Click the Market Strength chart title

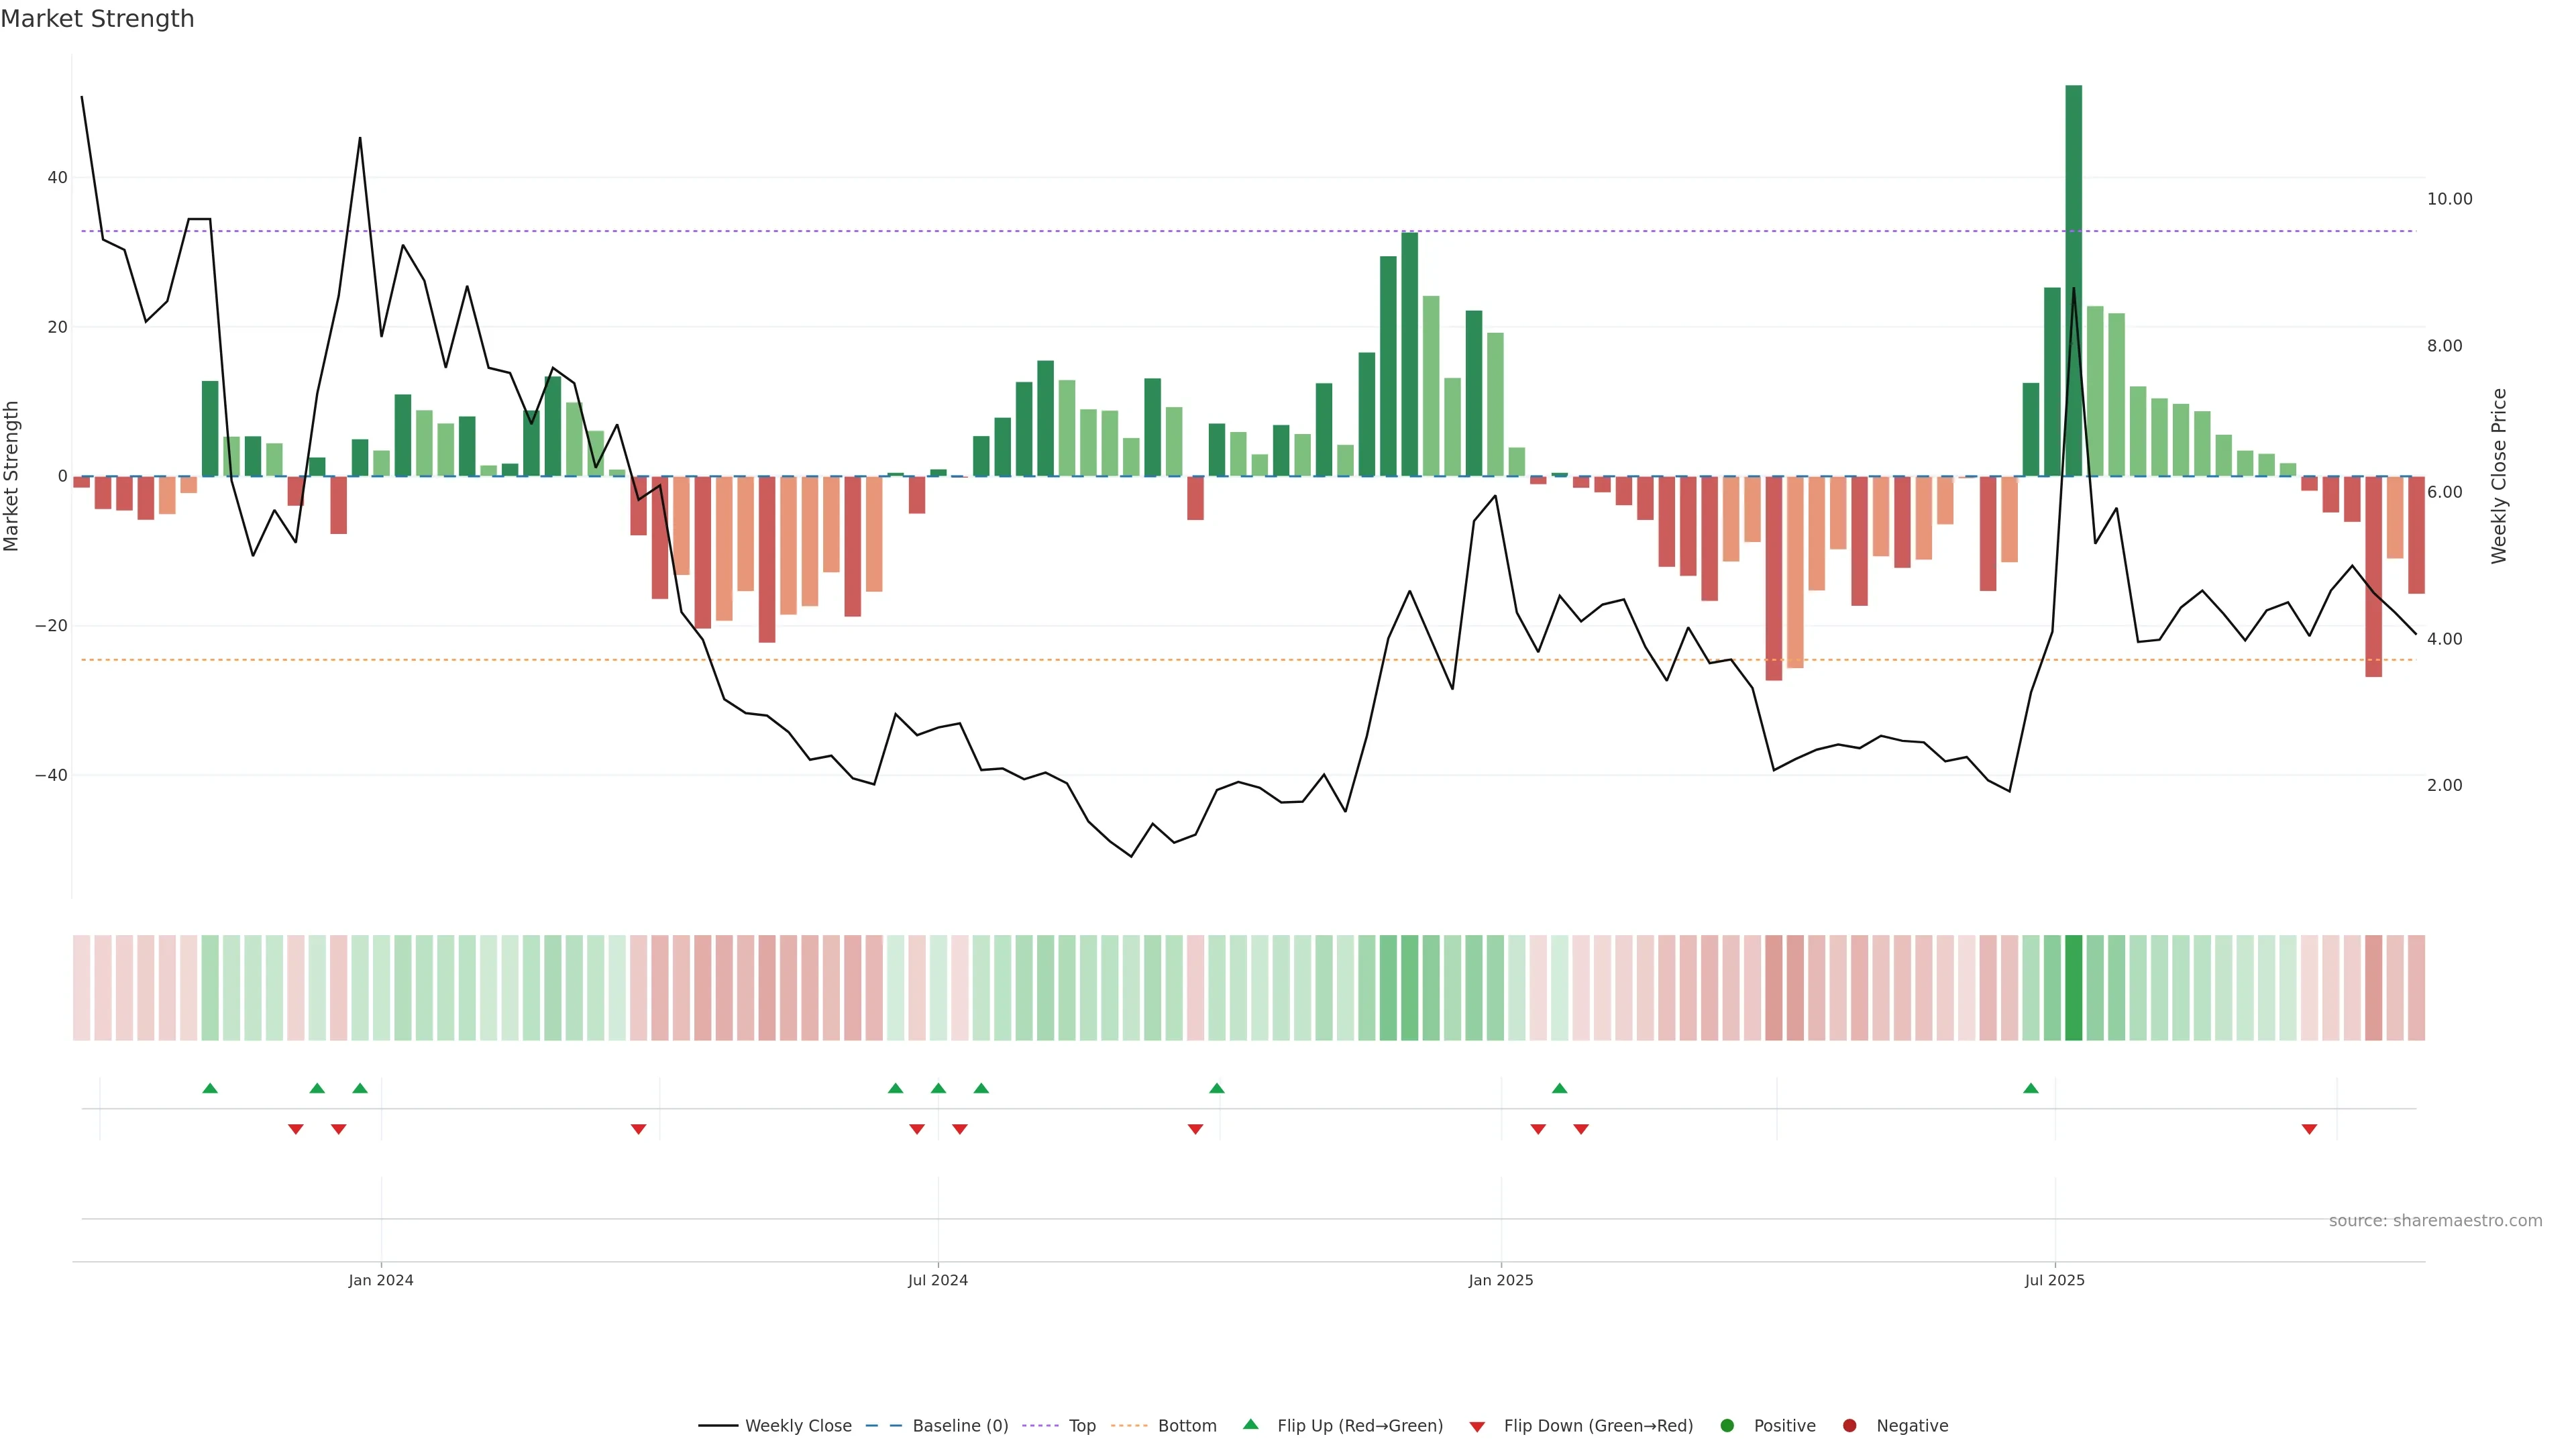97,19
